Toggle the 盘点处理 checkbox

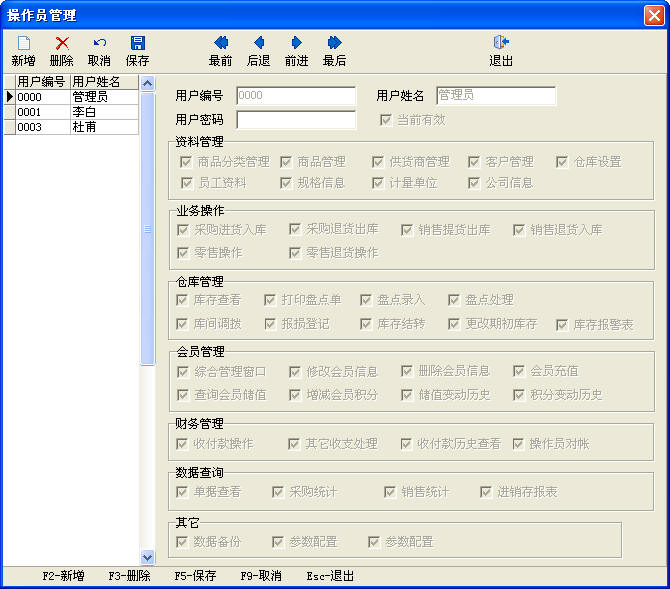pos(454,300)
